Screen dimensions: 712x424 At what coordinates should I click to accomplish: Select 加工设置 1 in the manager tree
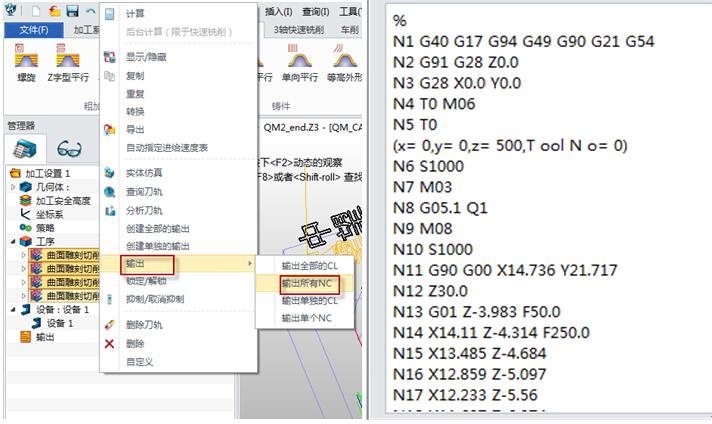[47, 173]
